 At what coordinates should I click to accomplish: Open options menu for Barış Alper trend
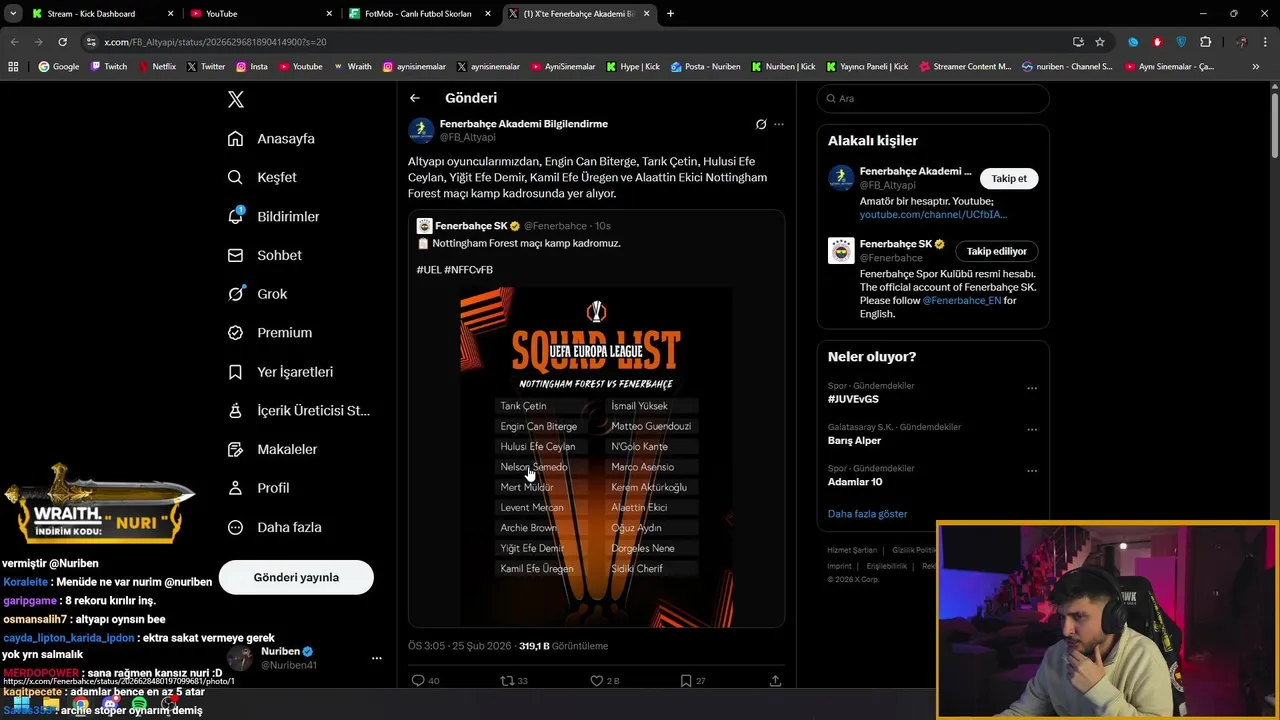point(1032,430)
